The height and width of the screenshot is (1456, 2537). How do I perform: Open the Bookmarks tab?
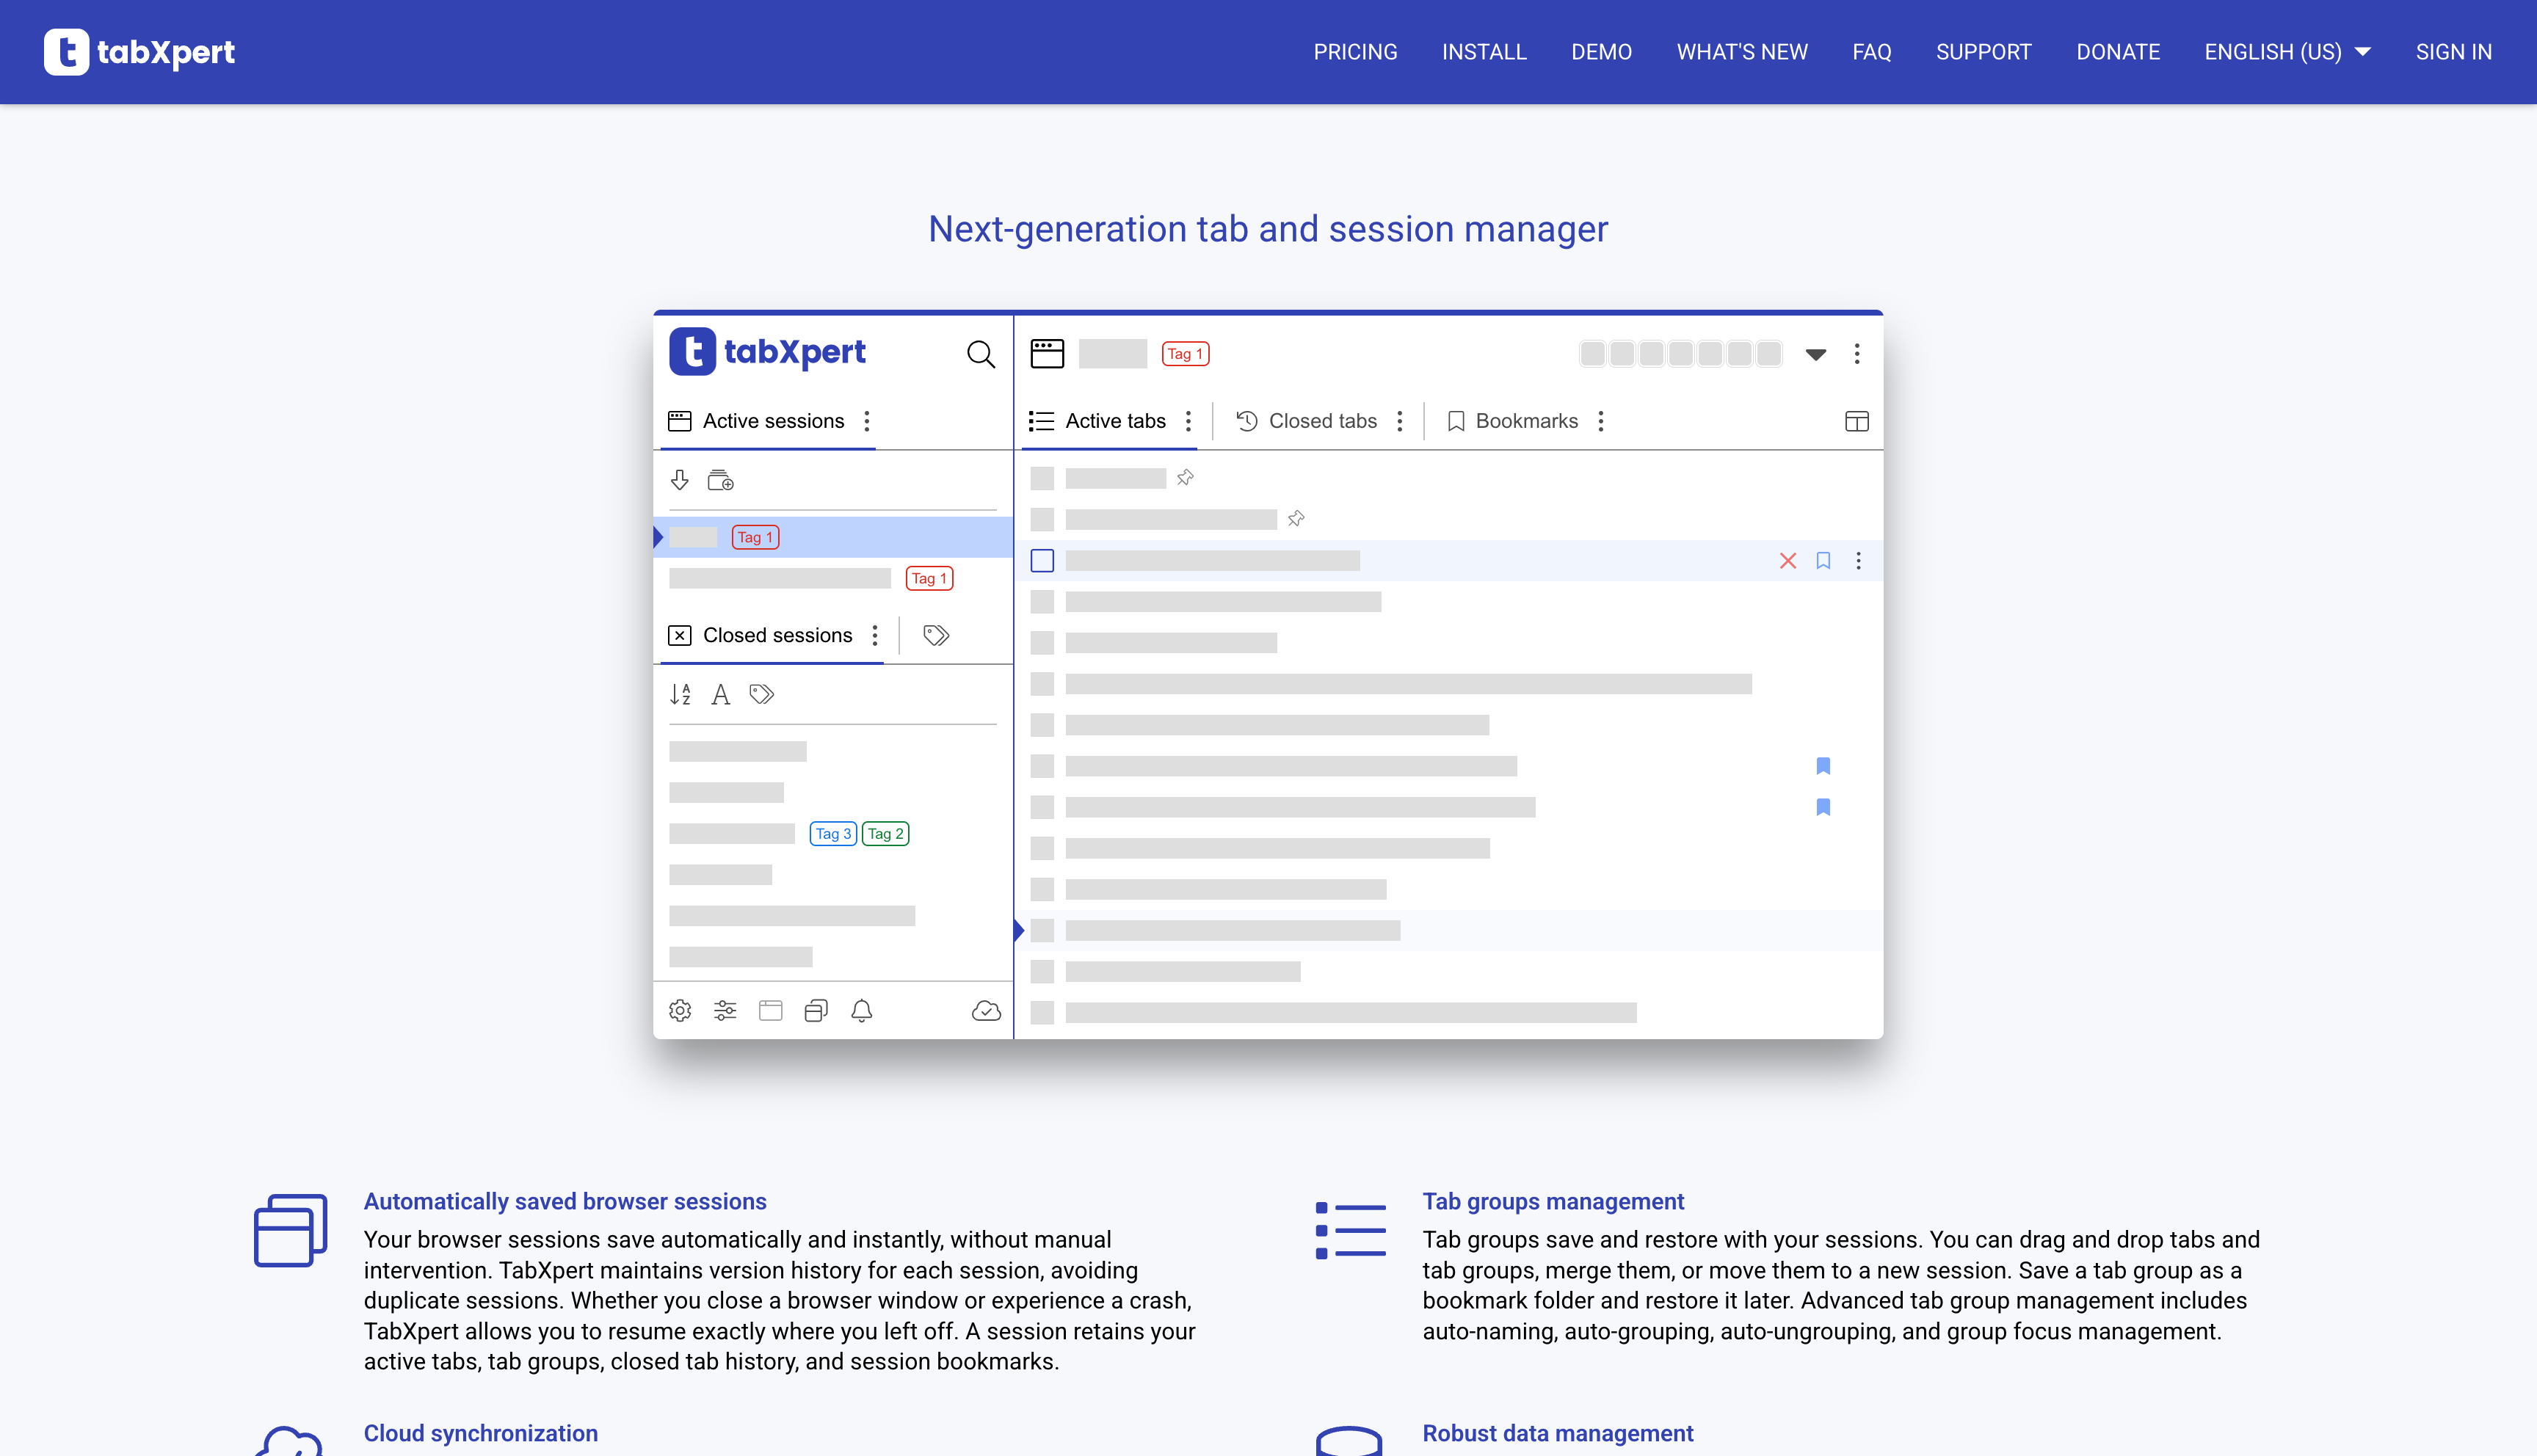click(1512, 421)
